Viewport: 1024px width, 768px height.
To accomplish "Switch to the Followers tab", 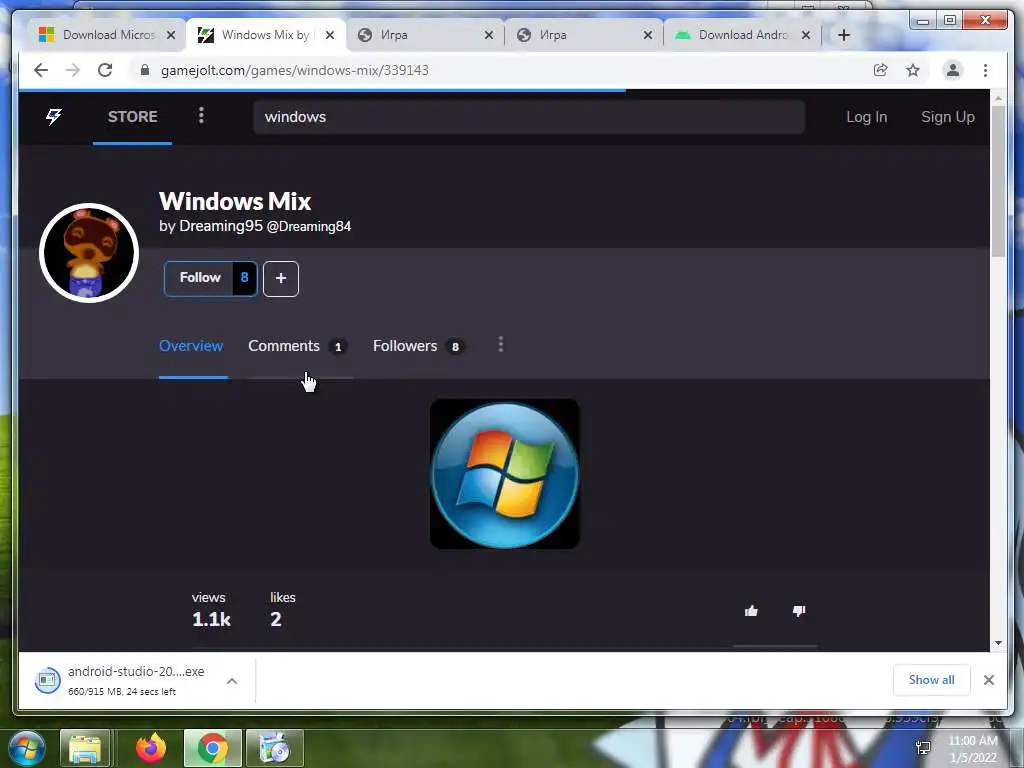I will pos(418,346).
